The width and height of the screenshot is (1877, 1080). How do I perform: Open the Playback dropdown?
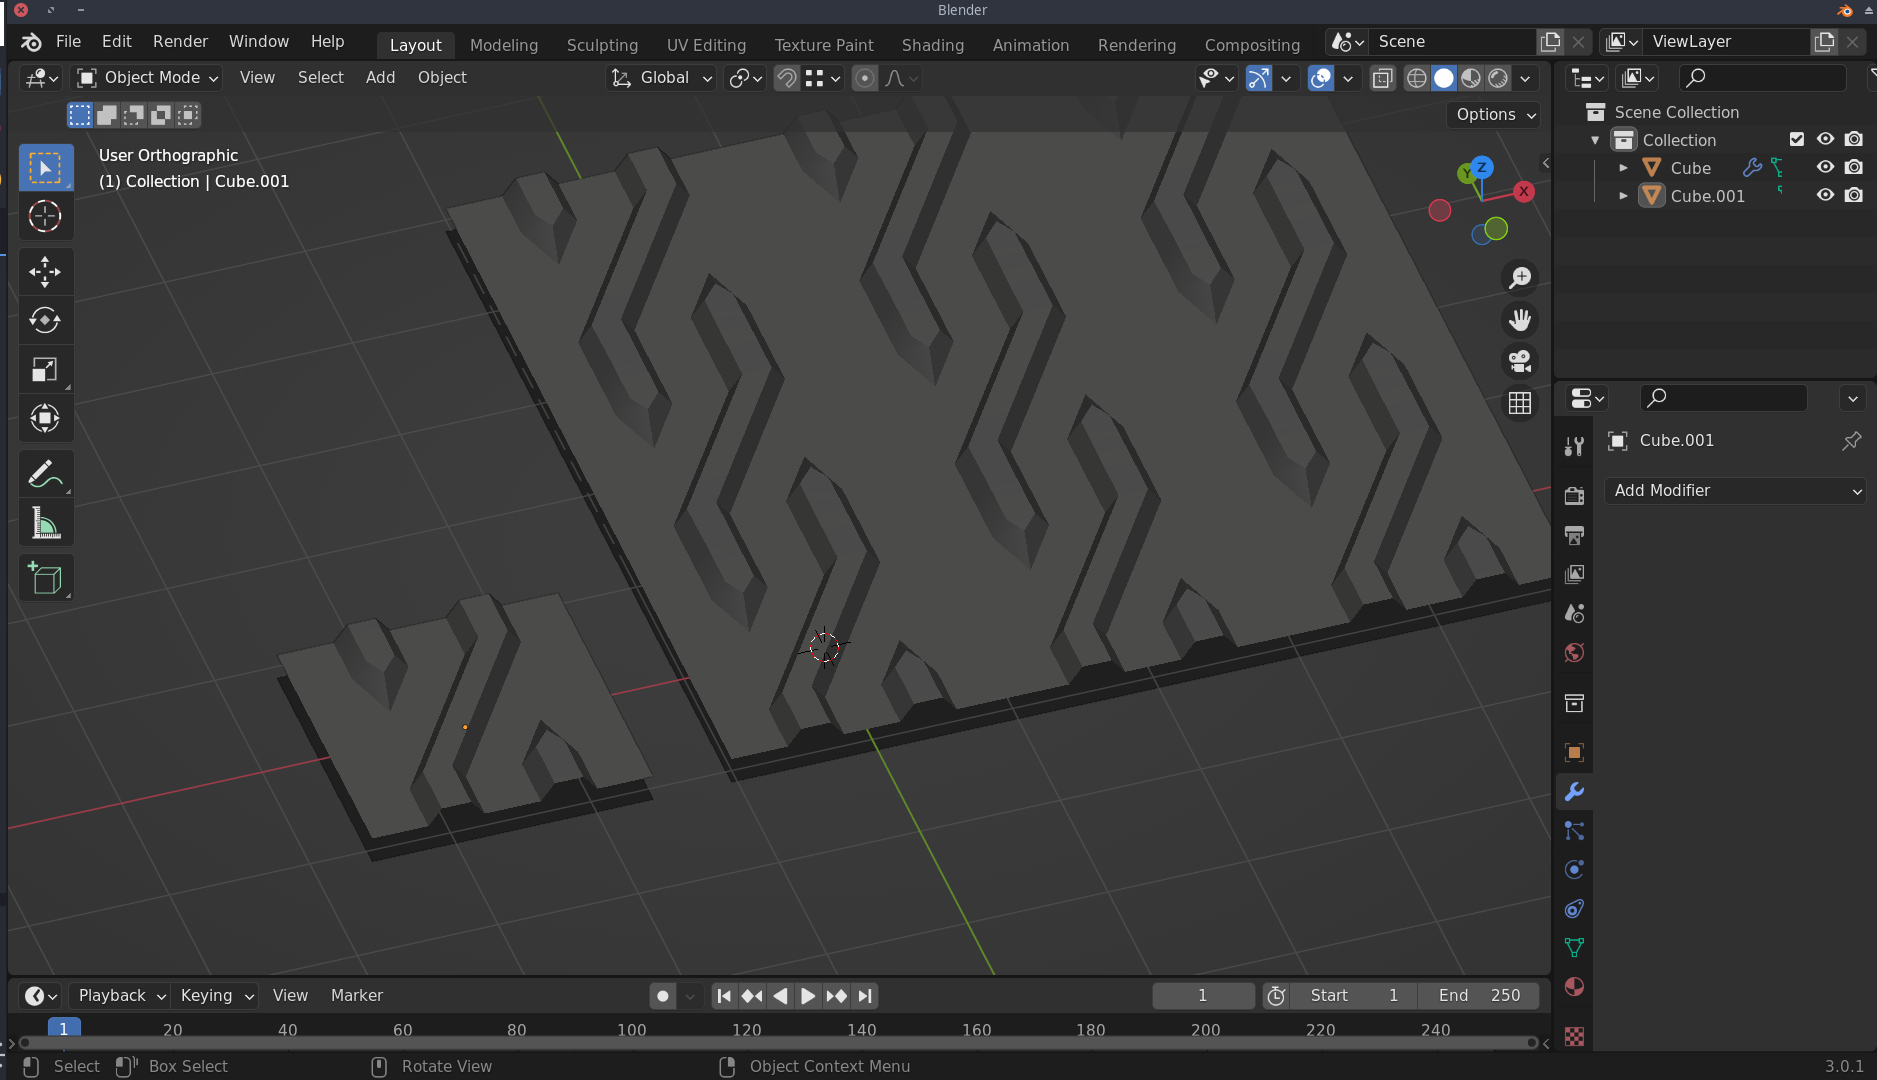pos(122,996)
